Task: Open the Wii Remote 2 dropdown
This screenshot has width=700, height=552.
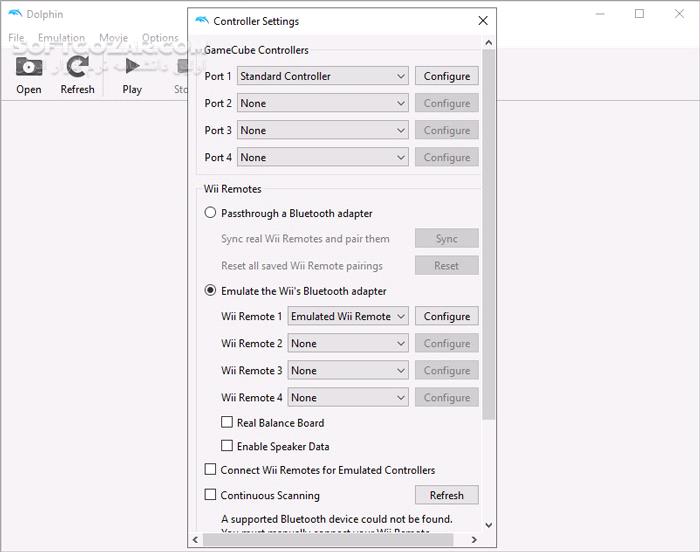Action: tap(348, 343)
